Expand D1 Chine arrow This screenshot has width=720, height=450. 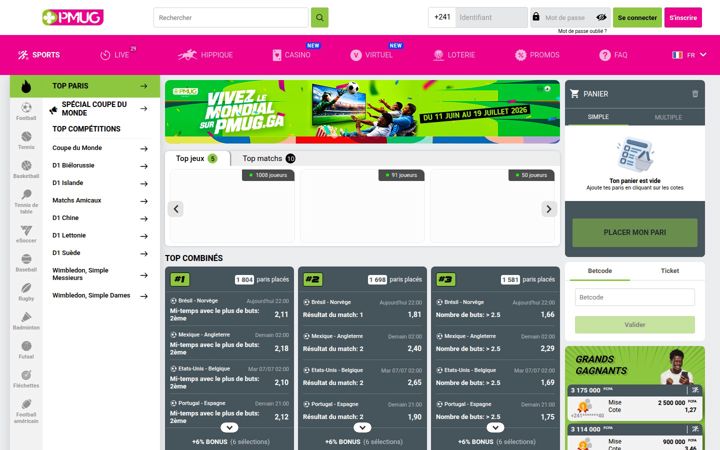pos(144,218)
